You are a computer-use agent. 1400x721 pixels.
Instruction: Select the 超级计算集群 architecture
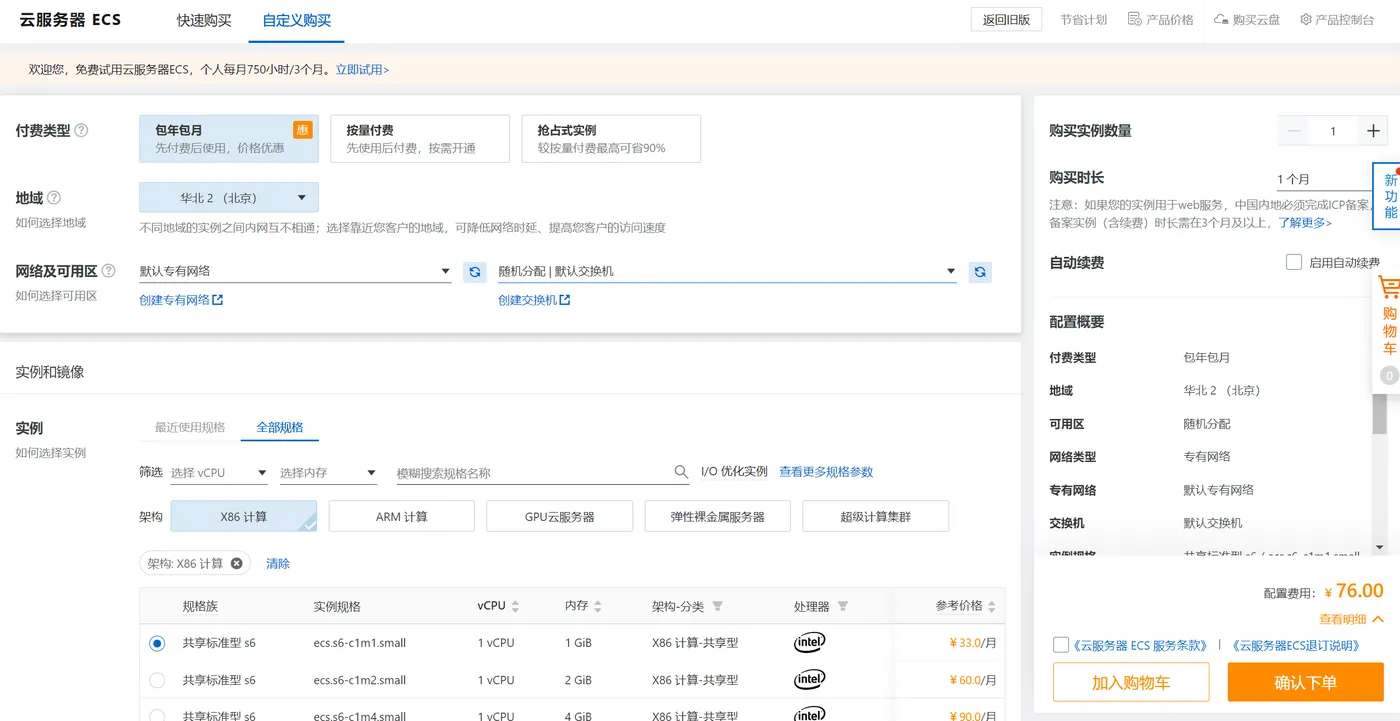point(876,516)
